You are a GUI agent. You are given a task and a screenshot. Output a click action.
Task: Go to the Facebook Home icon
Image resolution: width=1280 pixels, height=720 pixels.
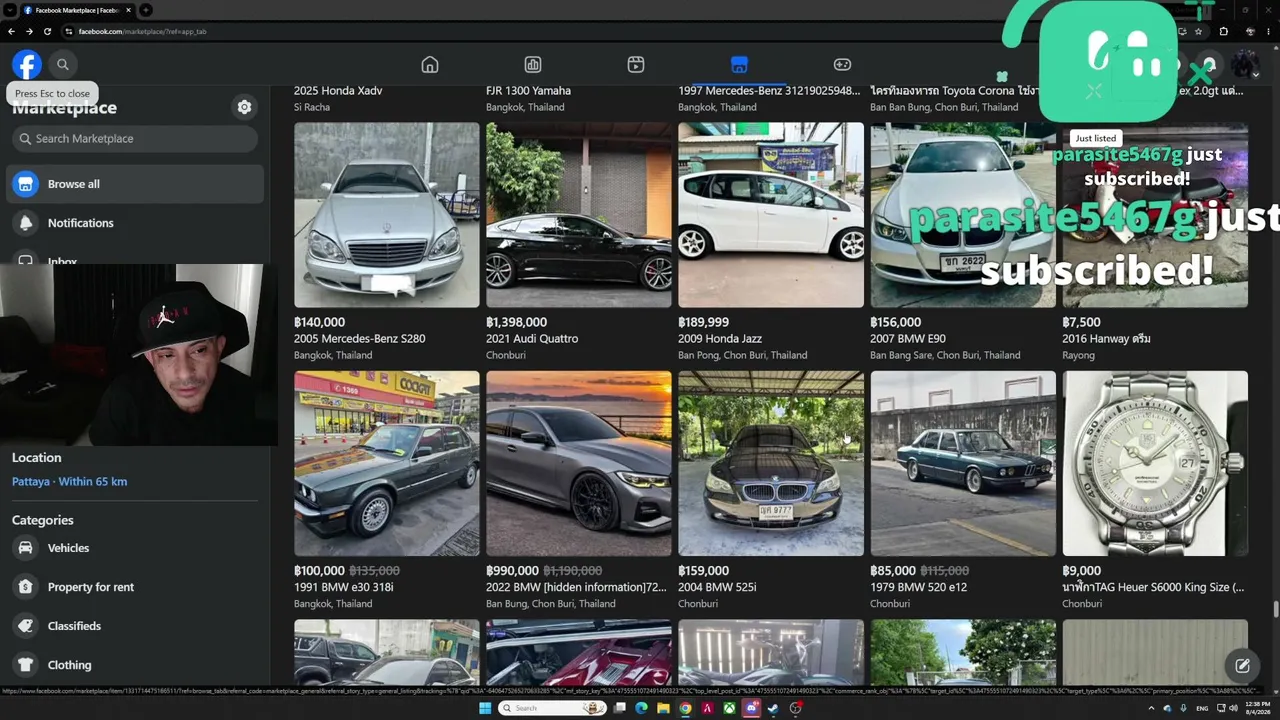tap(430, 64)
